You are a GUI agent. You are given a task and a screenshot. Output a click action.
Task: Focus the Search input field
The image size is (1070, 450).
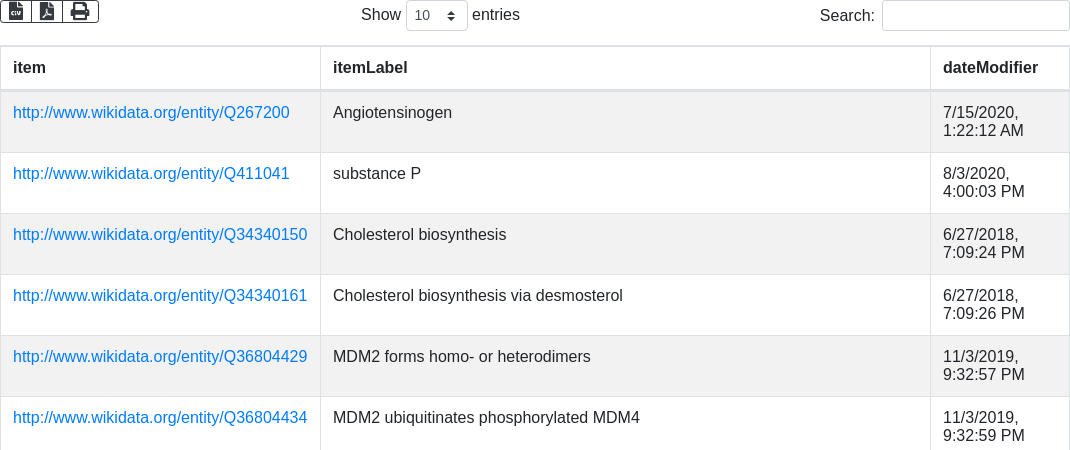coord(975,15)
